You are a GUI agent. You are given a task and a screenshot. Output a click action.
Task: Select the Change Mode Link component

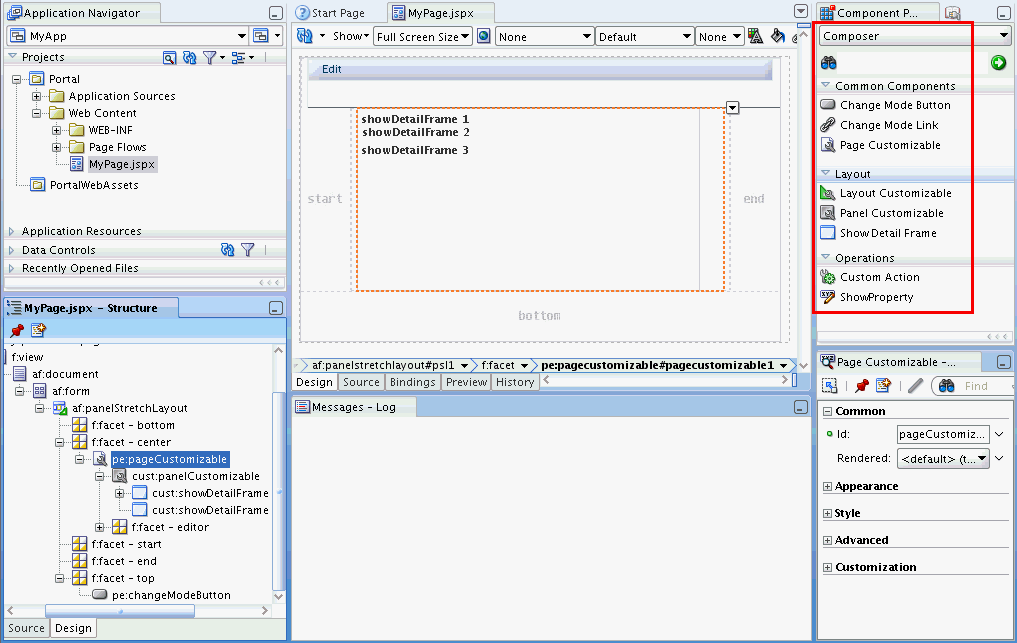[x=879, y=125]
